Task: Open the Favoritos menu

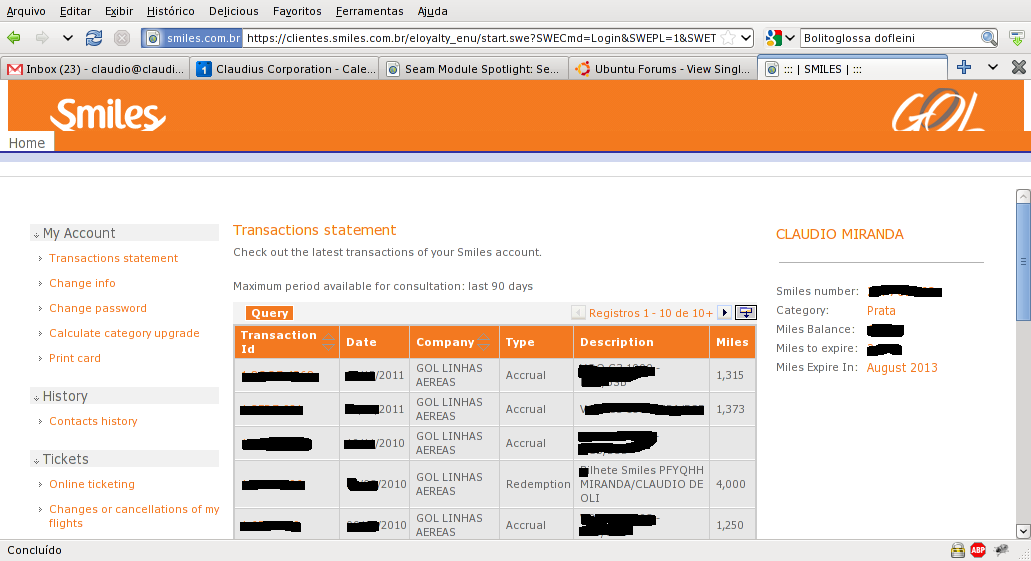Action: (297, 11)
